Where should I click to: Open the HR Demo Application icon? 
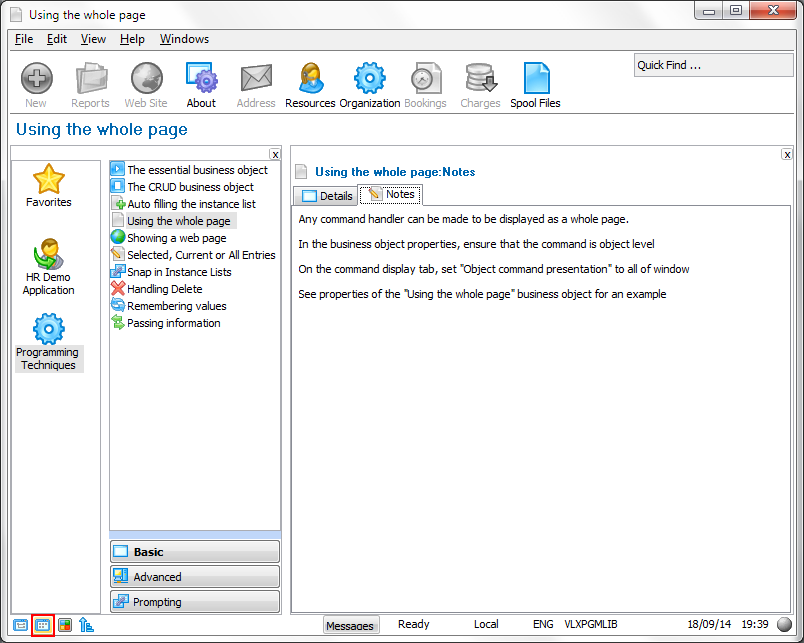click(49, 253)
